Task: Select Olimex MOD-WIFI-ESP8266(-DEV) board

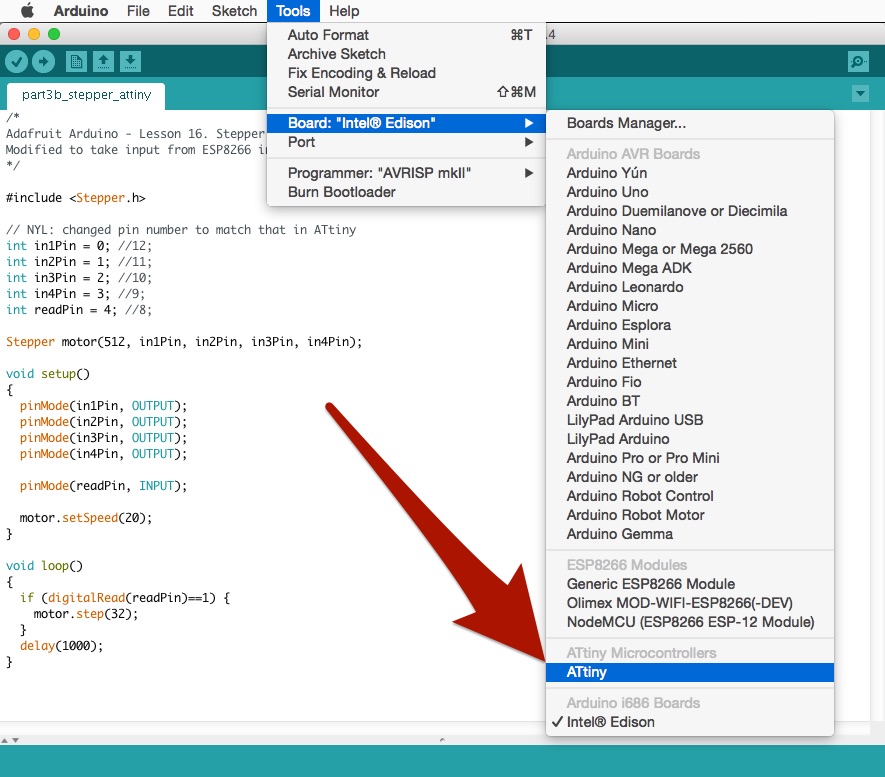Action: pos(690,603)
